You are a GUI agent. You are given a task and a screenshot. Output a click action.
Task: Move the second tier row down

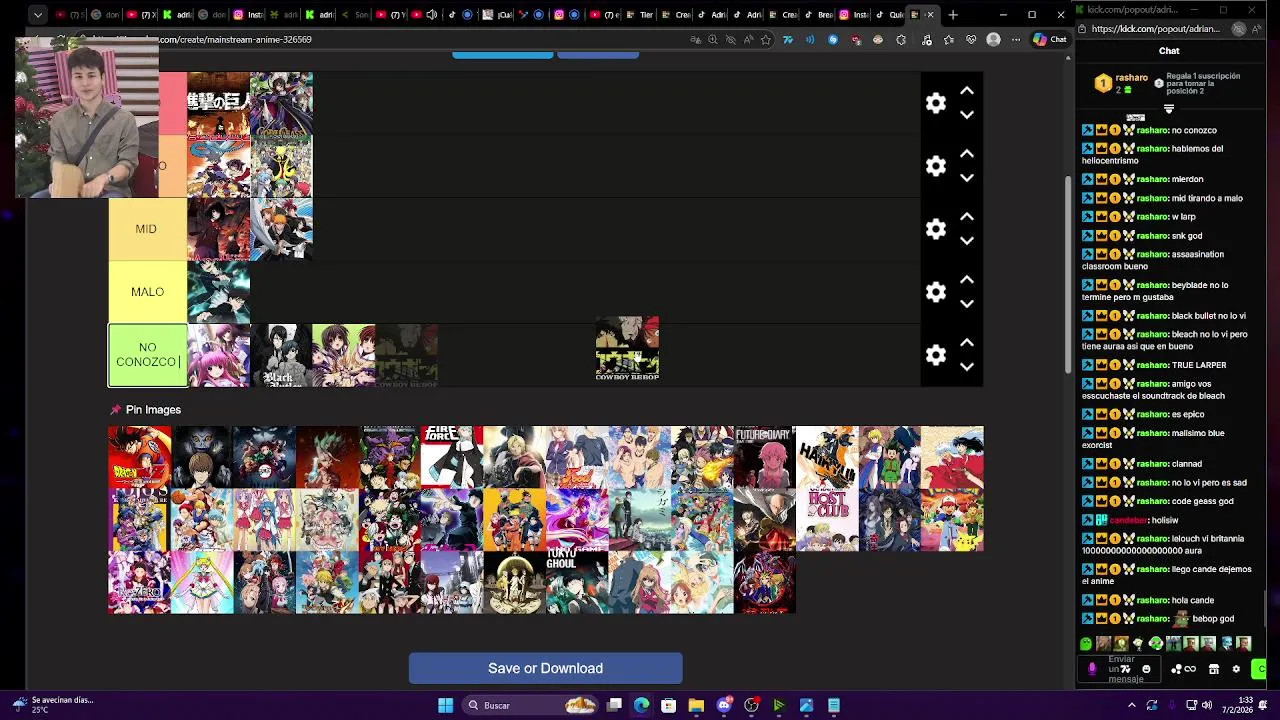coord(967,178)
